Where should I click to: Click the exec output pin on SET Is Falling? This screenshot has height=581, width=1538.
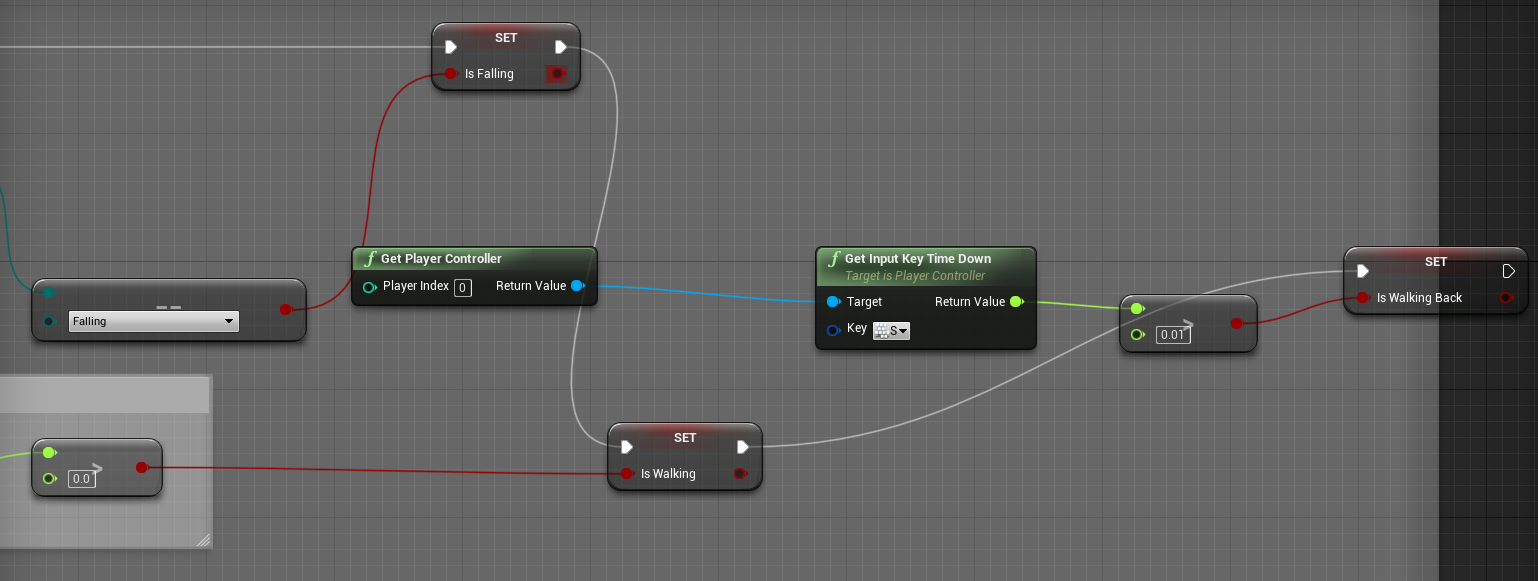click(x=561, y=46)
